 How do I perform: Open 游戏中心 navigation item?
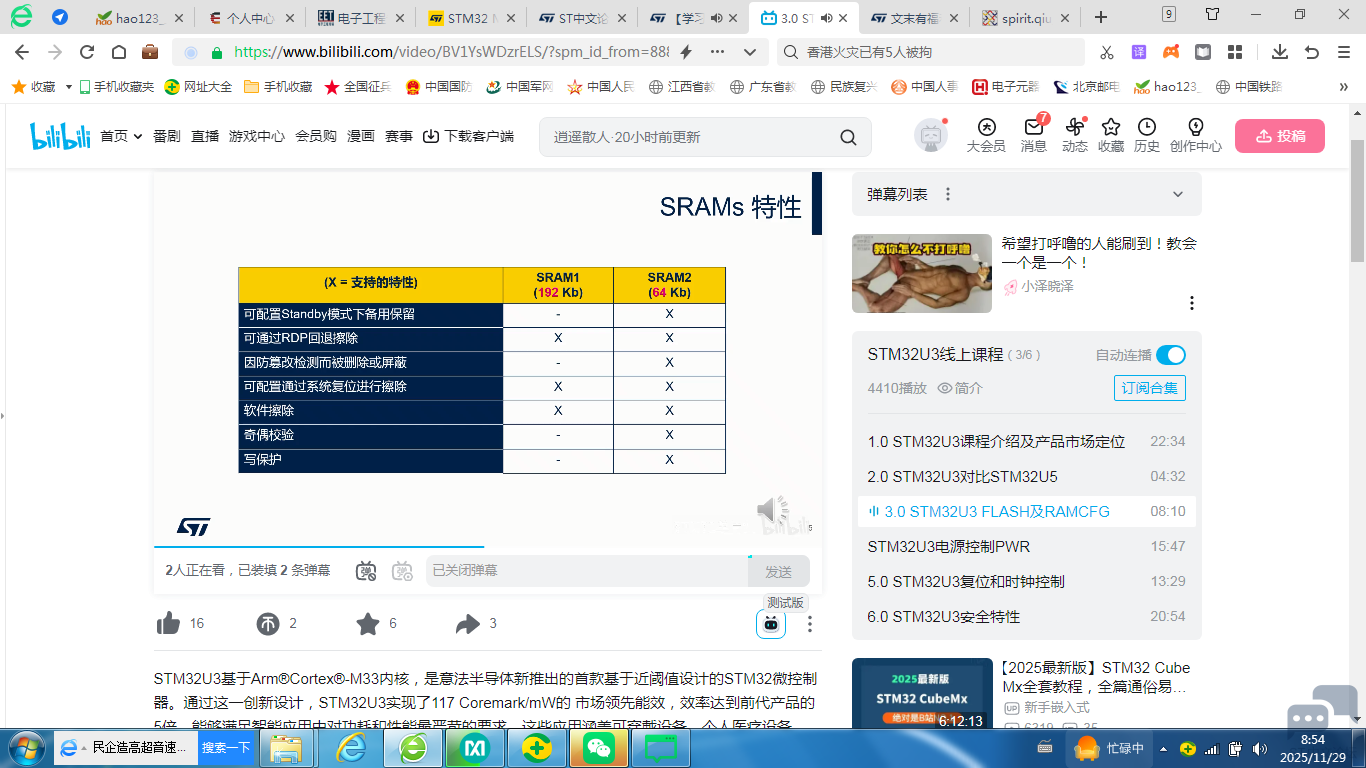(257, 137)
